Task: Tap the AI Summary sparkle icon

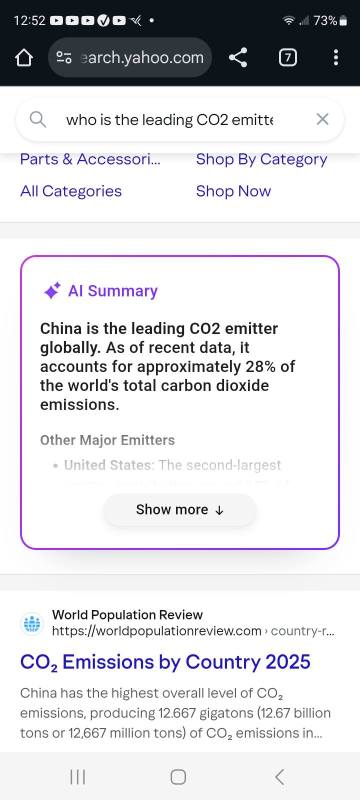Action: click(52, 291)
